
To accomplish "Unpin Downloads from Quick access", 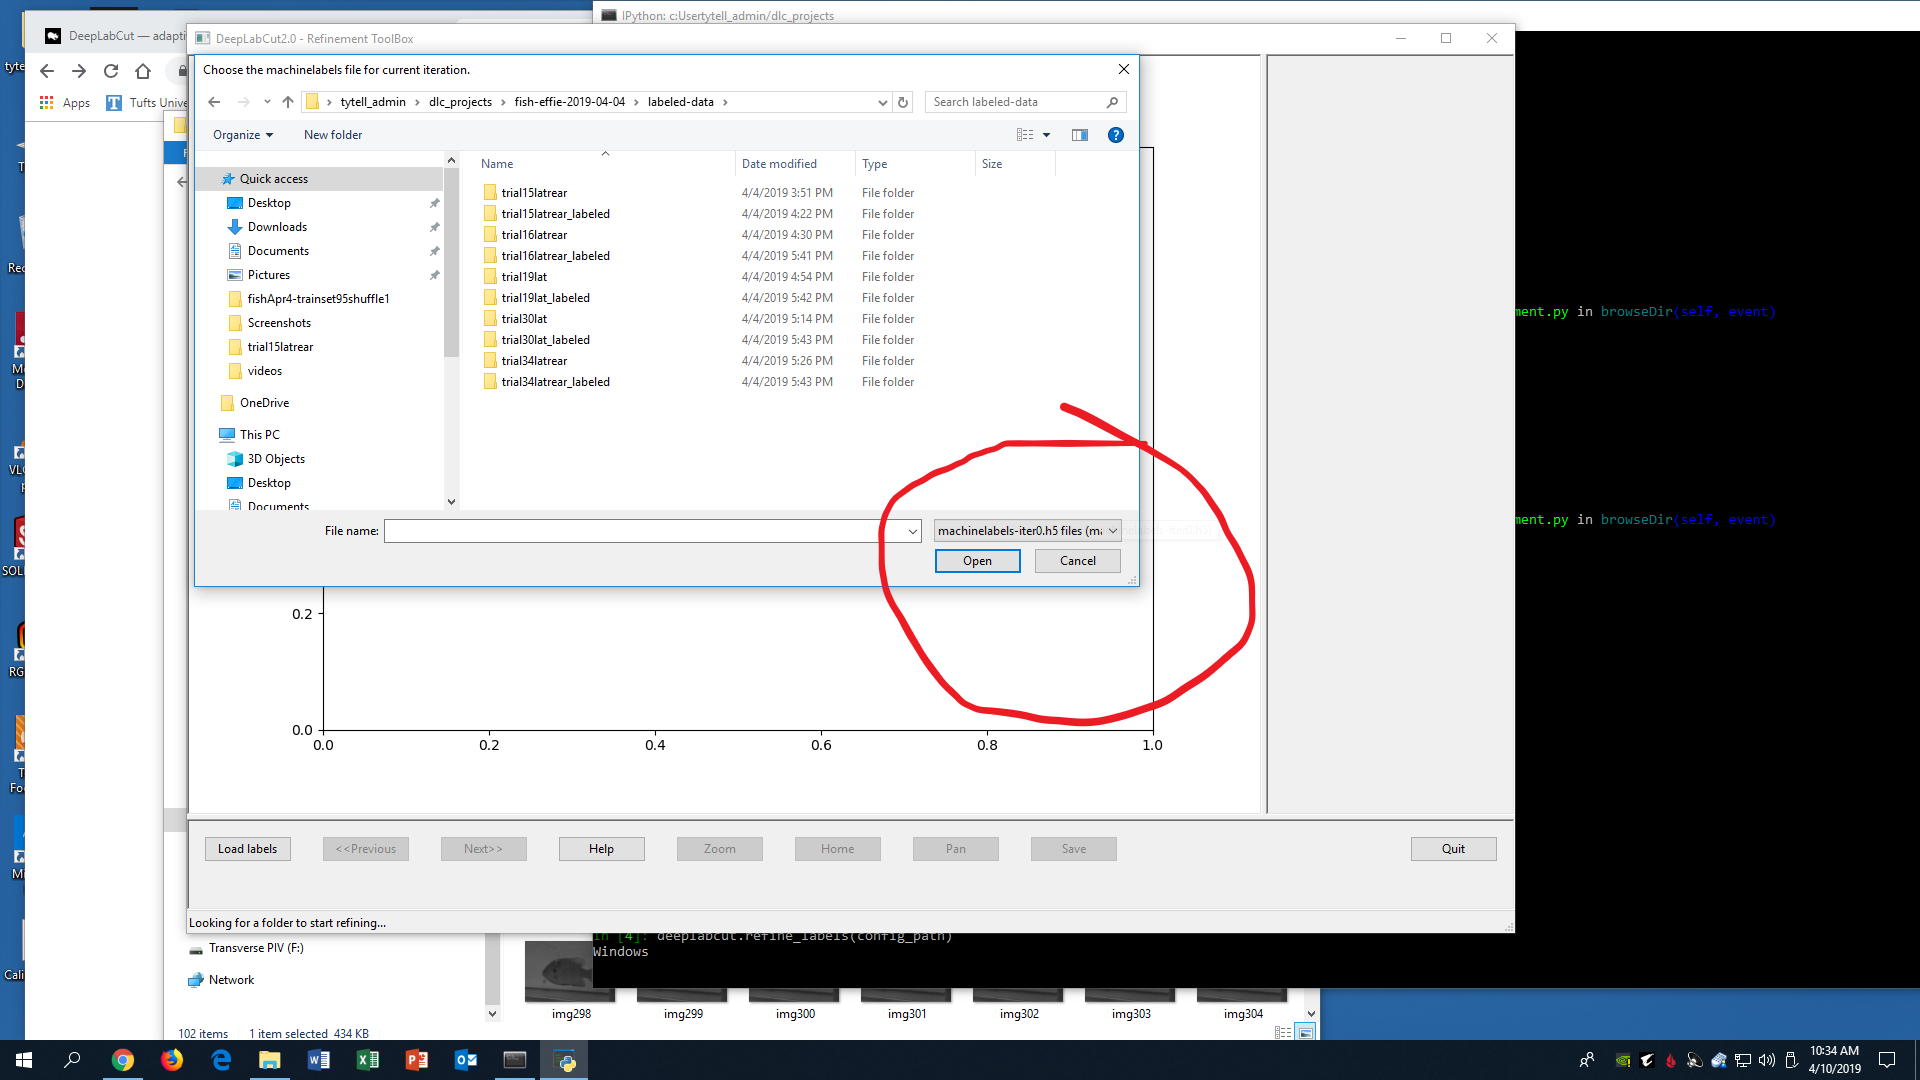I will (435, 226).
